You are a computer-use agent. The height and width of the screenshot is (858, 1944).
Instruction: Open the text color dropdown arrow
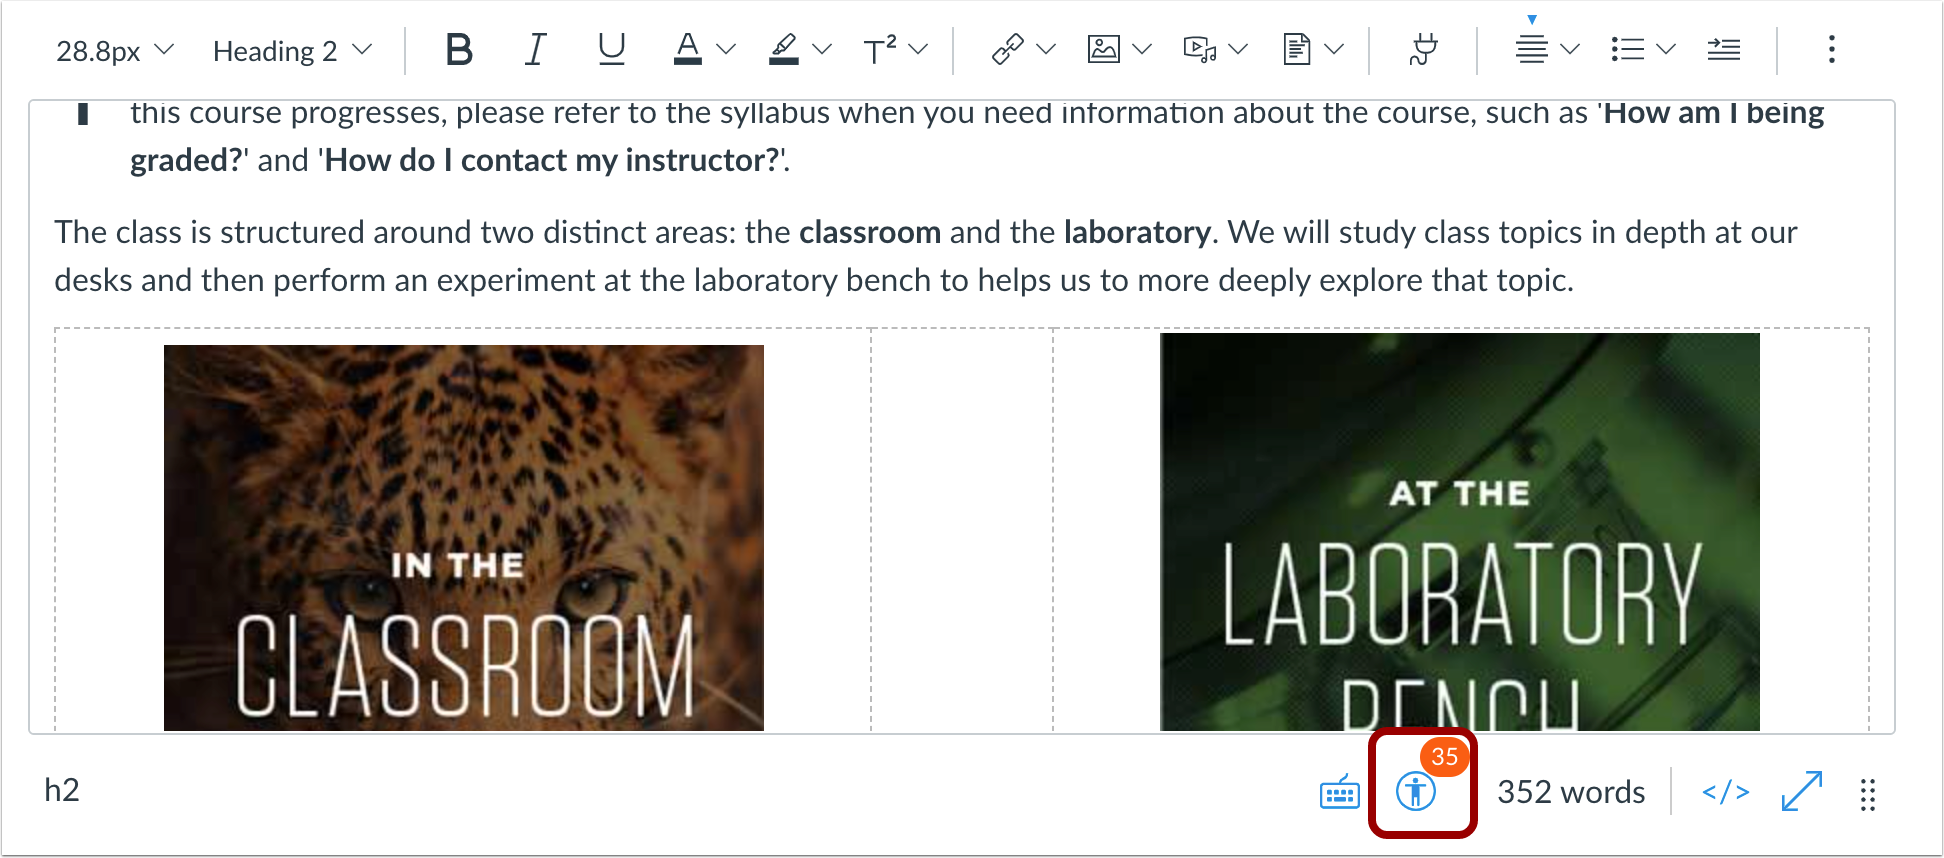[x=727, y=49]
